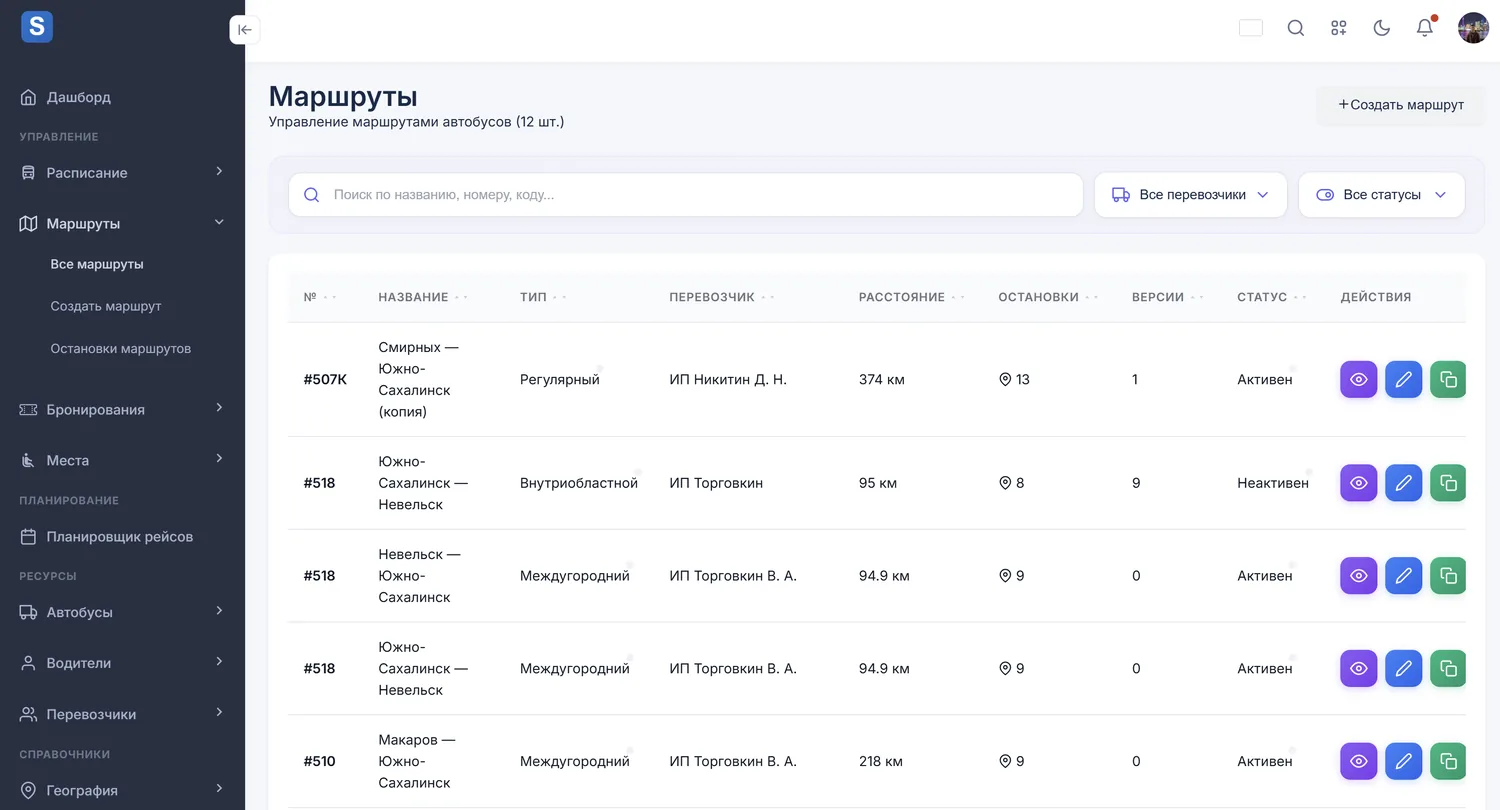Click carrier ИП Никитин Д. Н.

tap(728, 379)
